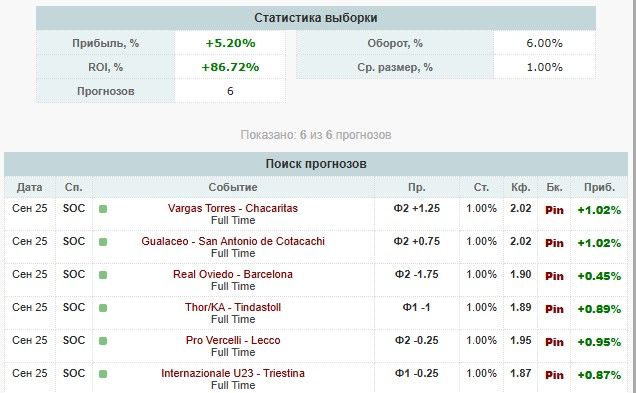The height and width of the screenshot is (393, 636).
Task: Click green status icon for Thor/KA row
Action: tap(103, 308)
